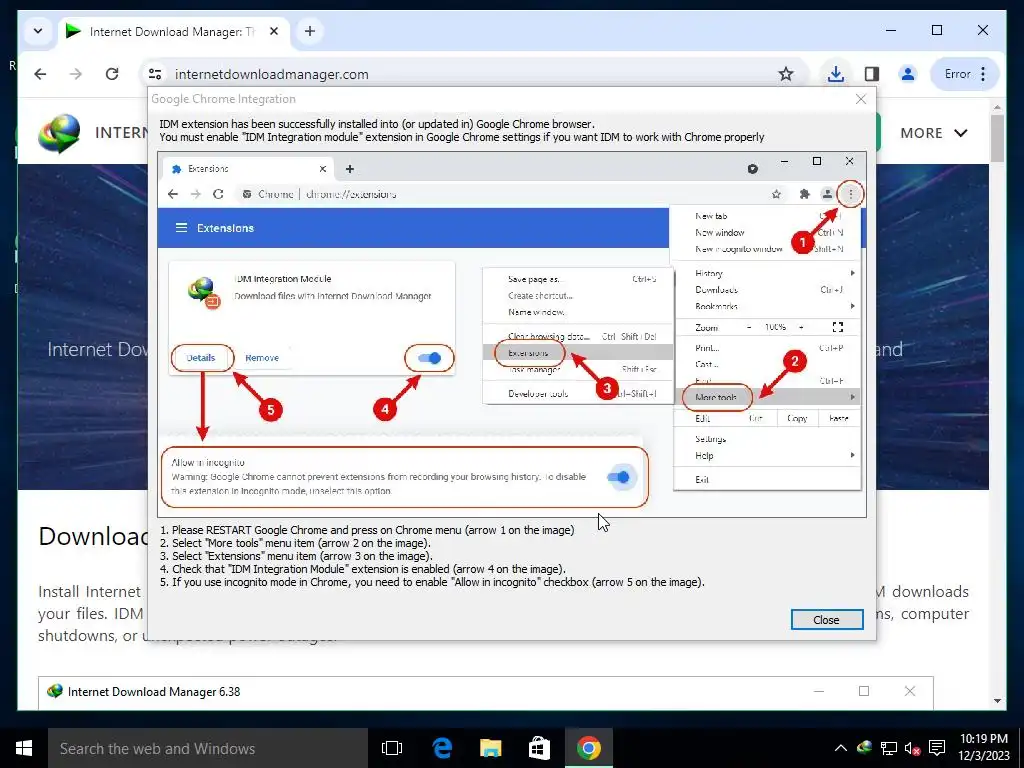Close the Internet Download Manager tab
This screenshot has width=1024, height=768.
click(274, 31)
